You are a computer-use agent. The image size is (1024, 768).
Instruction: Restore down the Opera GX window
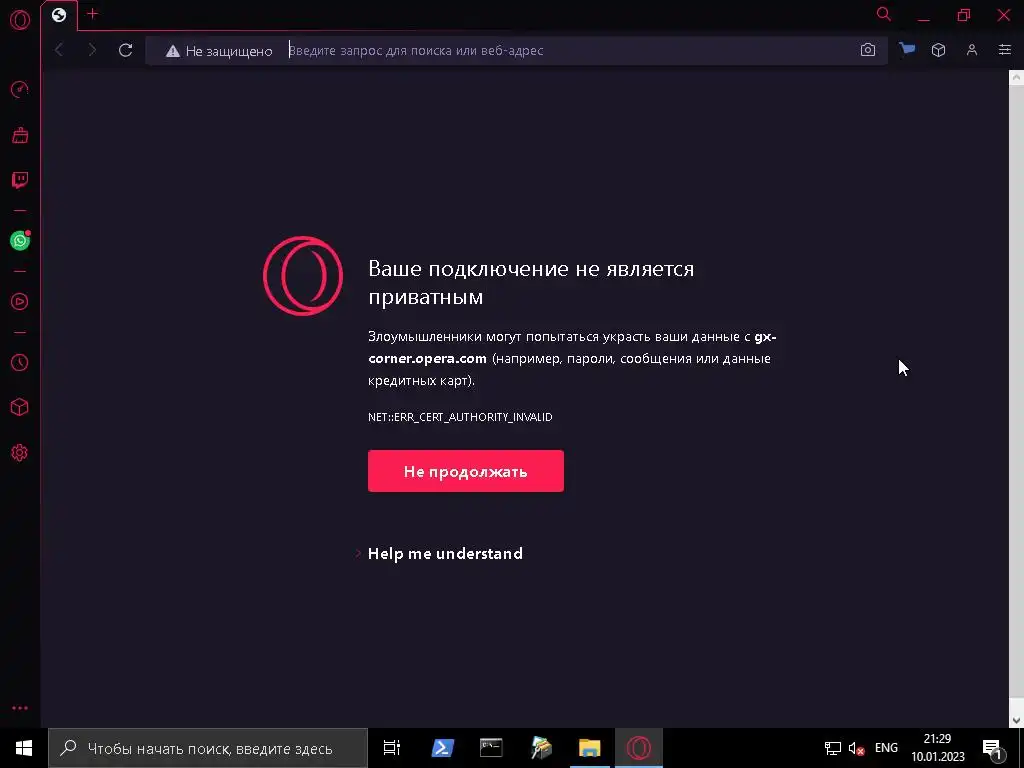click(964, 14)
